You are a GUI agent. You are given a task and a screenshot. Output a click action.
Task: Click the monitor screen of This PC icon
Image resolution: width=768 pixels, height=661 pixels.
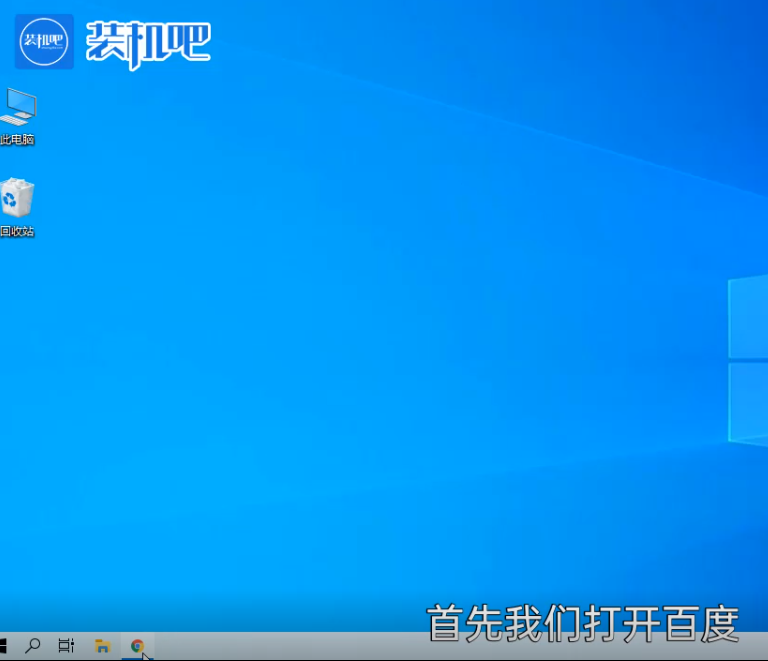click(x=22, y=102)
